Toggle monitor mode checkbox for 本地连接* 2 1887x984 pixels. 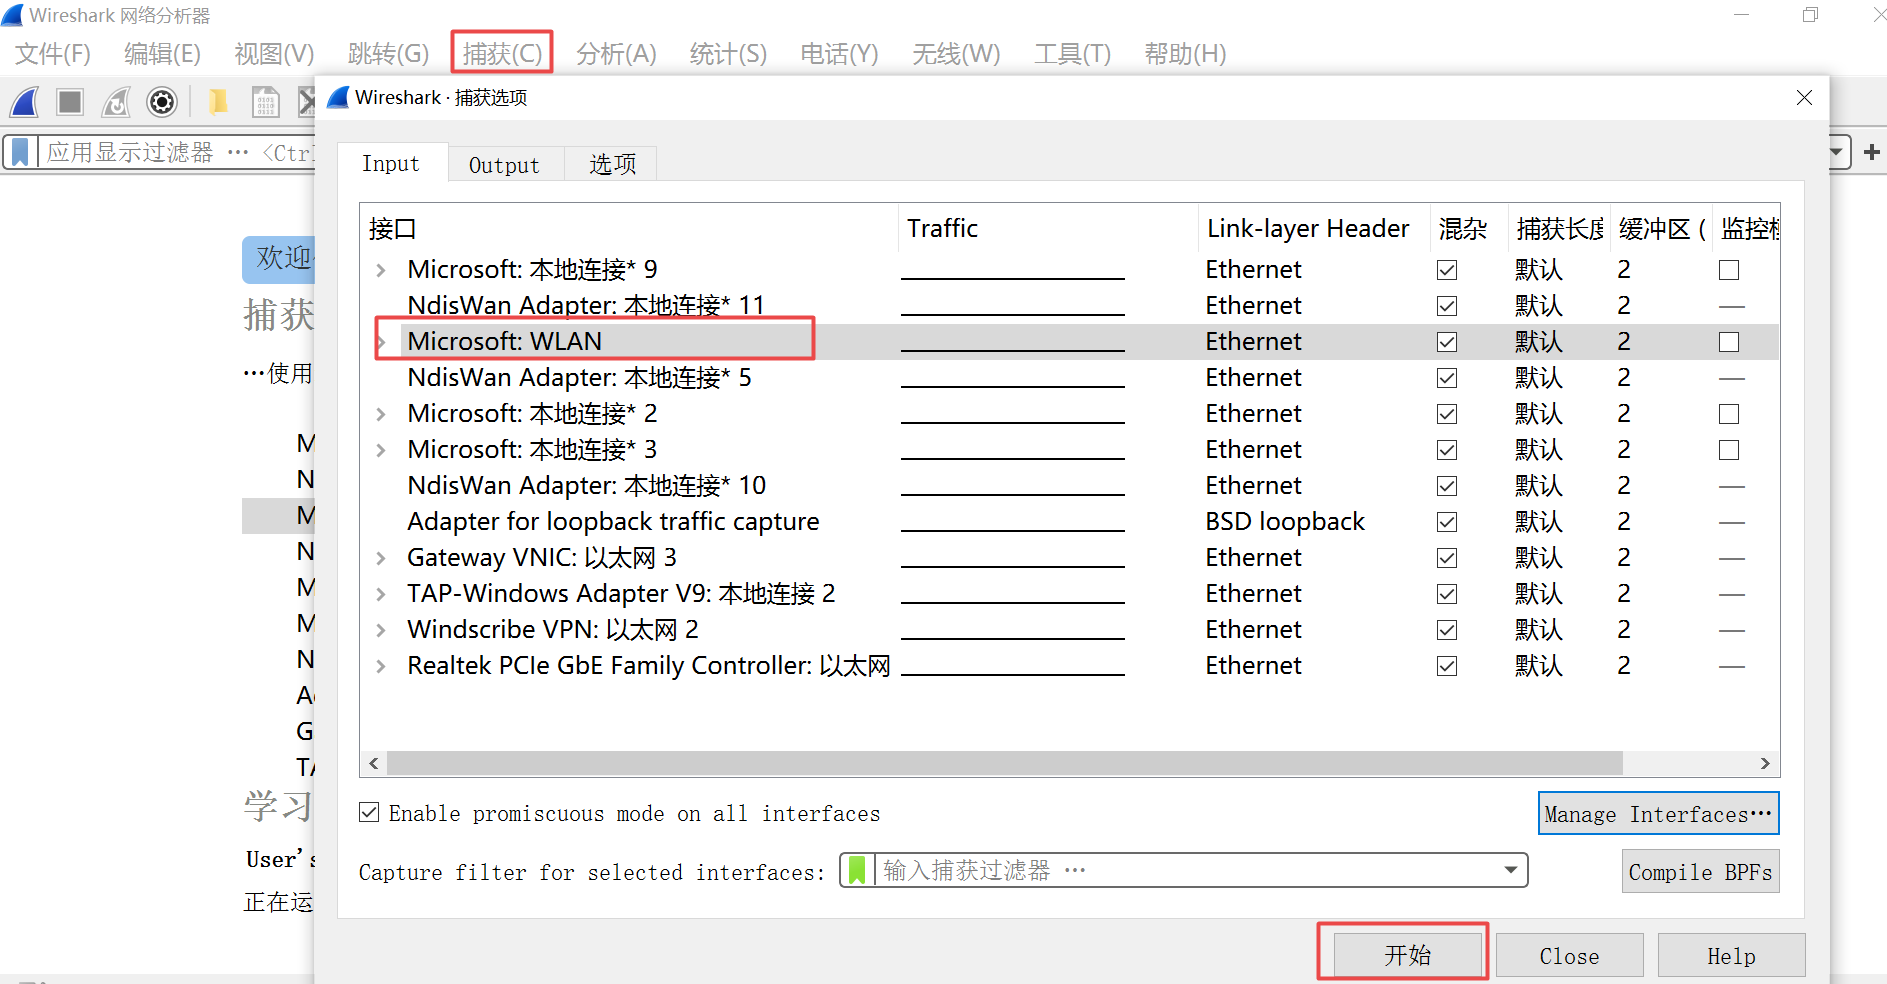tap(1729, 414)
